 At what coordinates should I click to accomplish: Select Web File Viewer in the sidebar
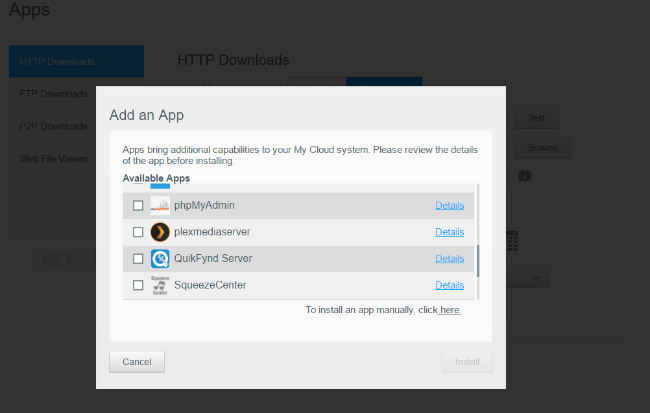(53, 158)
